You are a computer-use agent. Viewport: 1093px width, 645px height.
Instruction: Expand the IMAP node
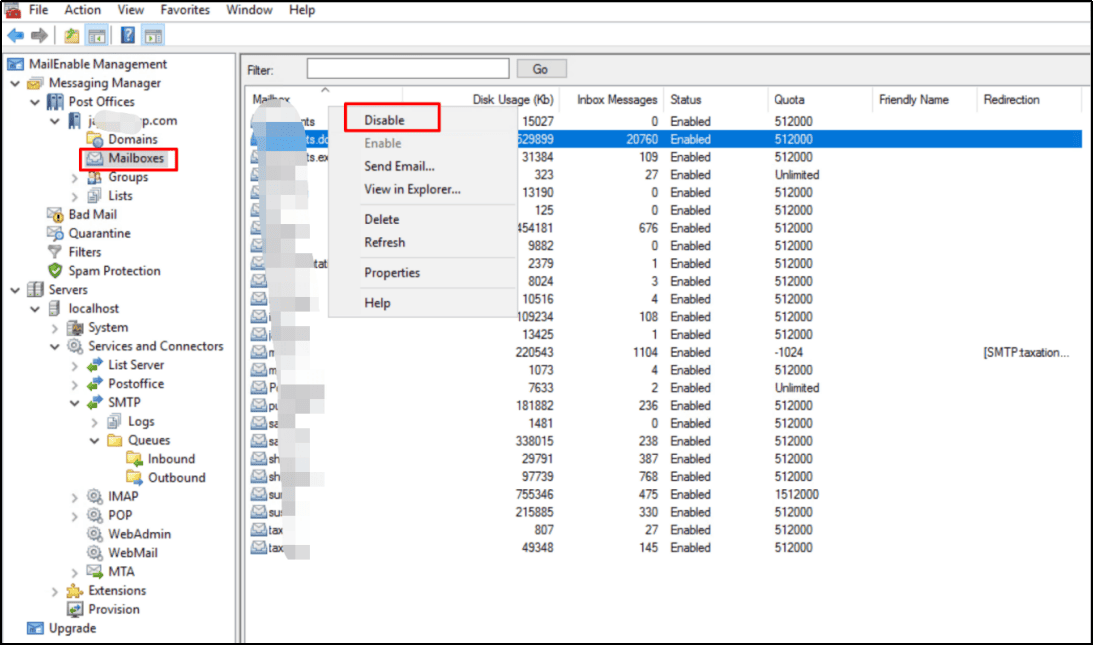[x=75, y=497]
